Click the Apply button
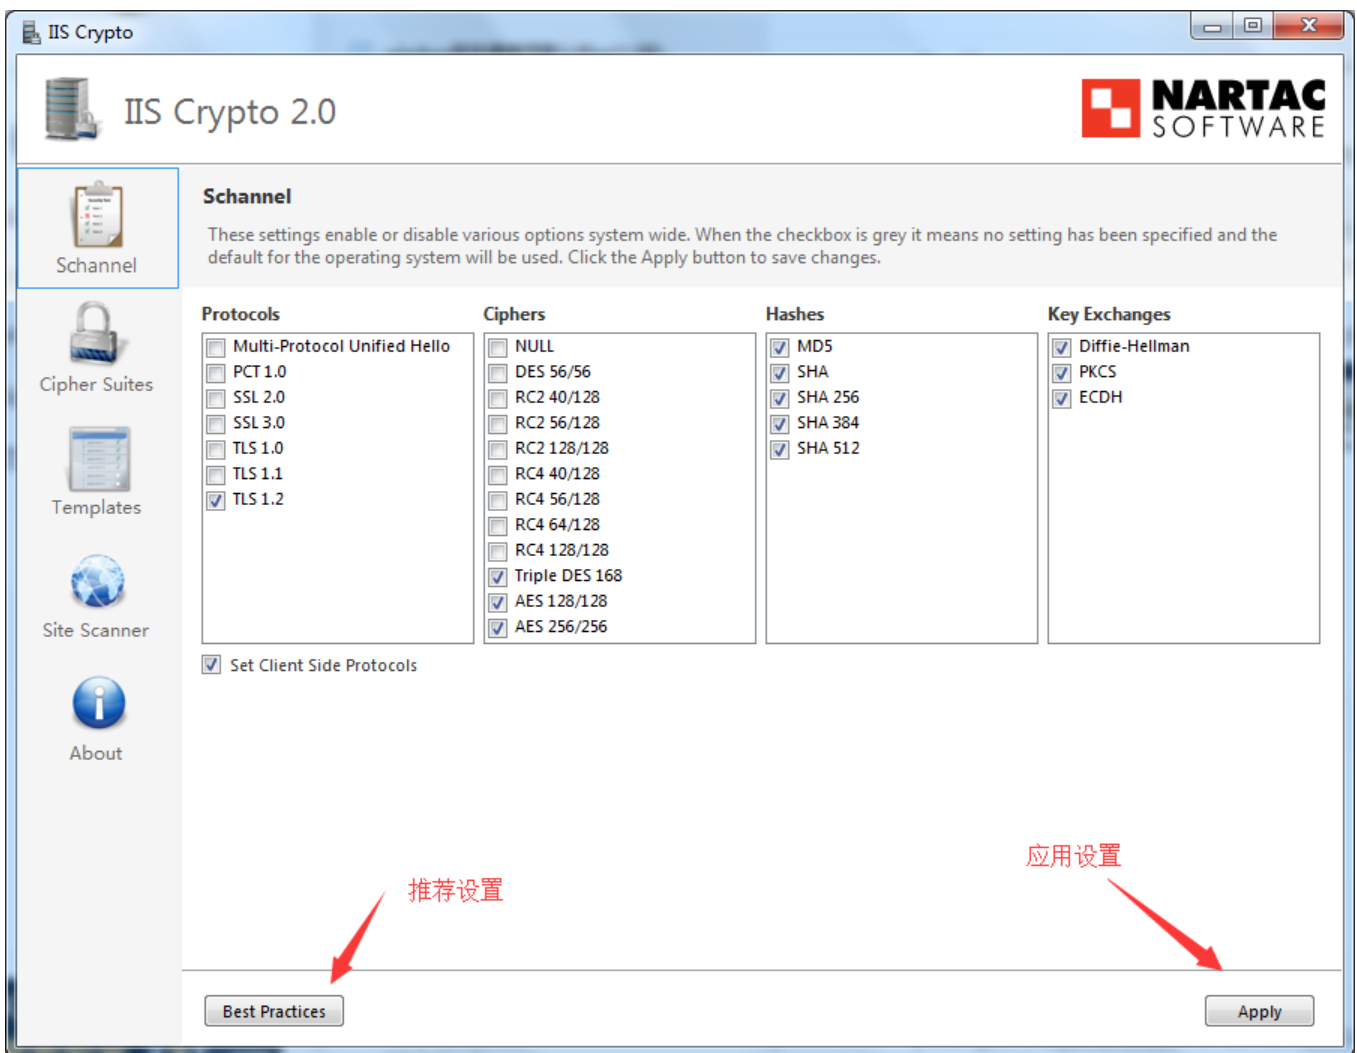The width and height of the screenshot is (1357, 1053). point(1259,1011)
